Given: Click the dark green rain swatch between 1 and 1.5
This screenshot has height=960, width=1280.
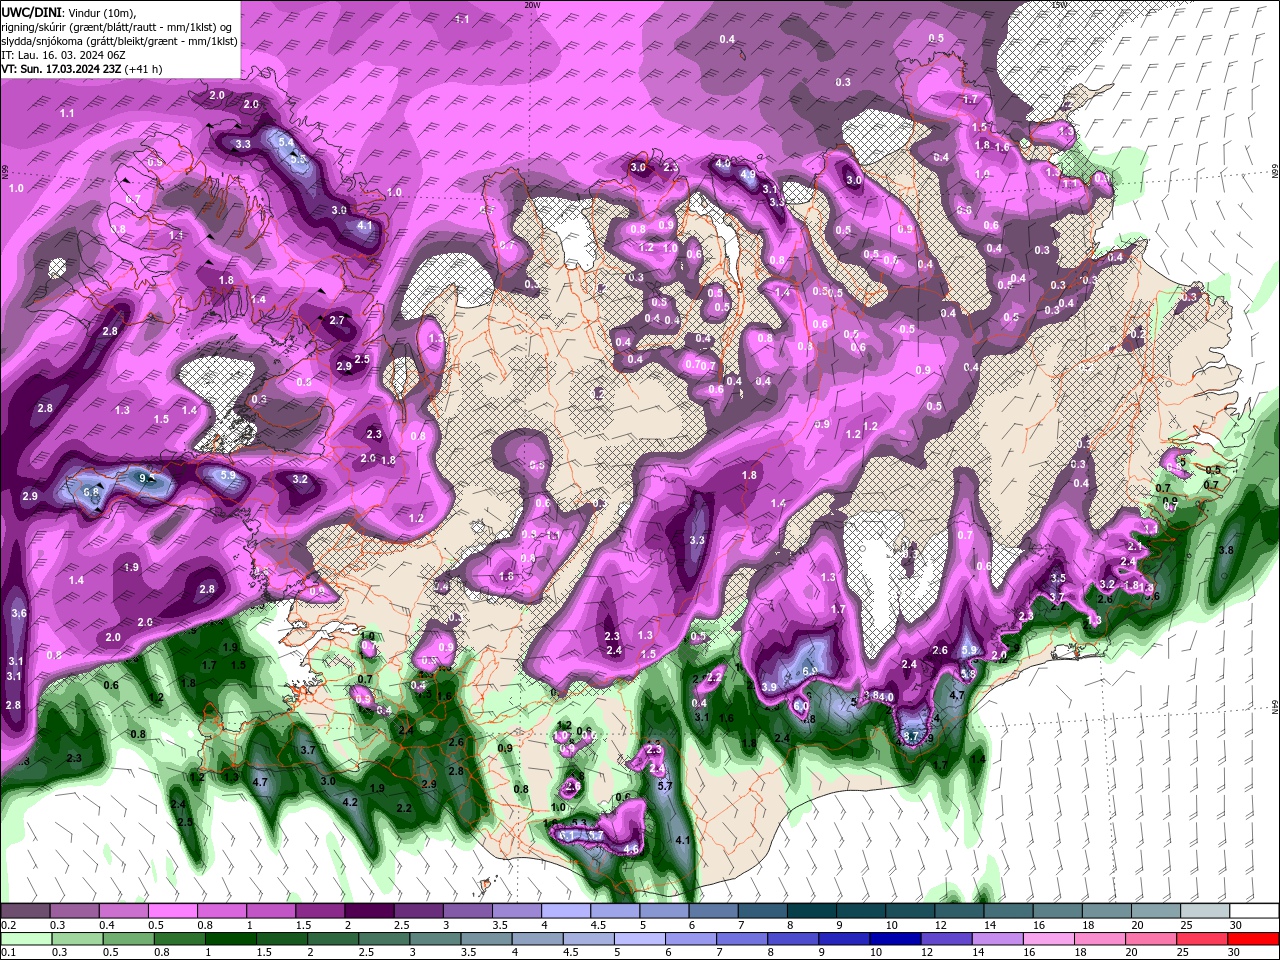Looking at the screenshot, I should (x=231, y=939).
